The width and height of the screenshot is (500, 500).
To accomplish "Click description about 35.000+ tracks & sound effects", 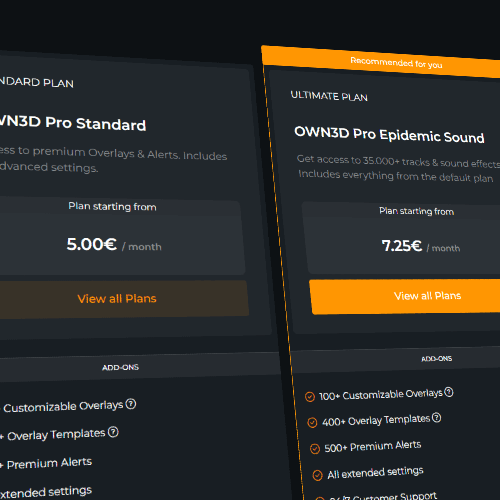I will pos(398,168).
